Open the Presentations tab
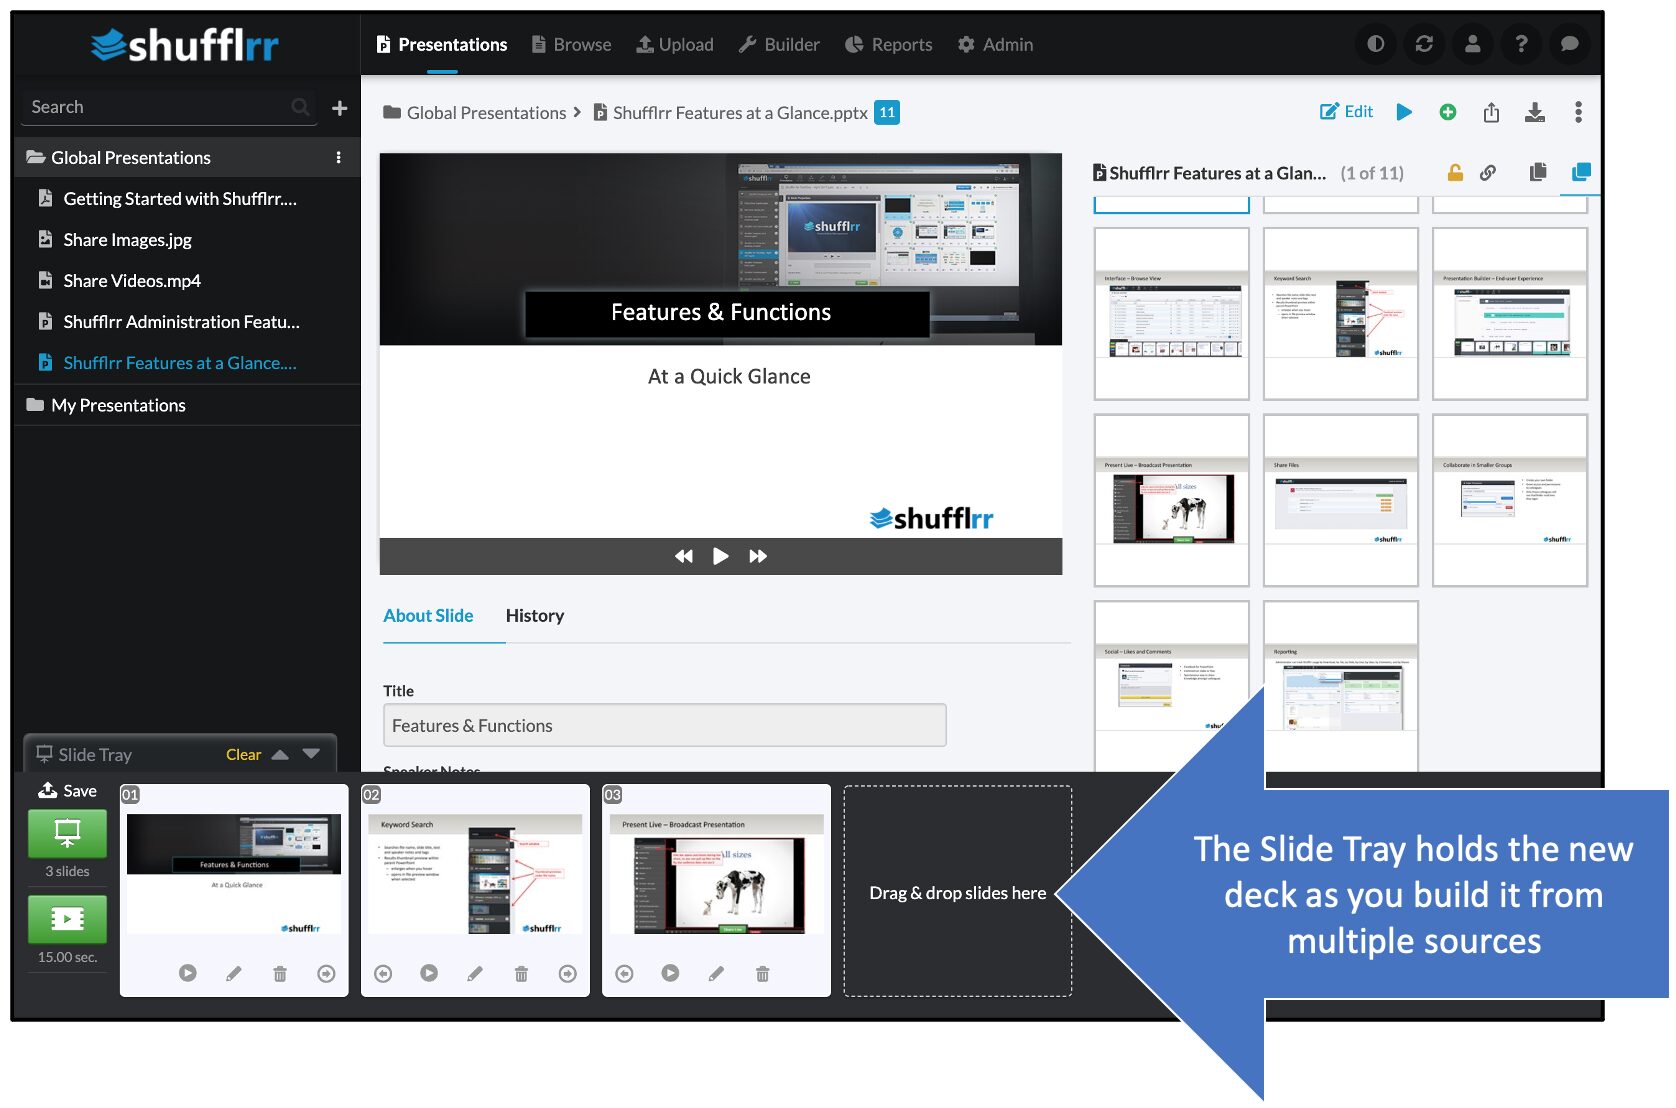Screen dimensions: 1676x1108 click(442, 45)
